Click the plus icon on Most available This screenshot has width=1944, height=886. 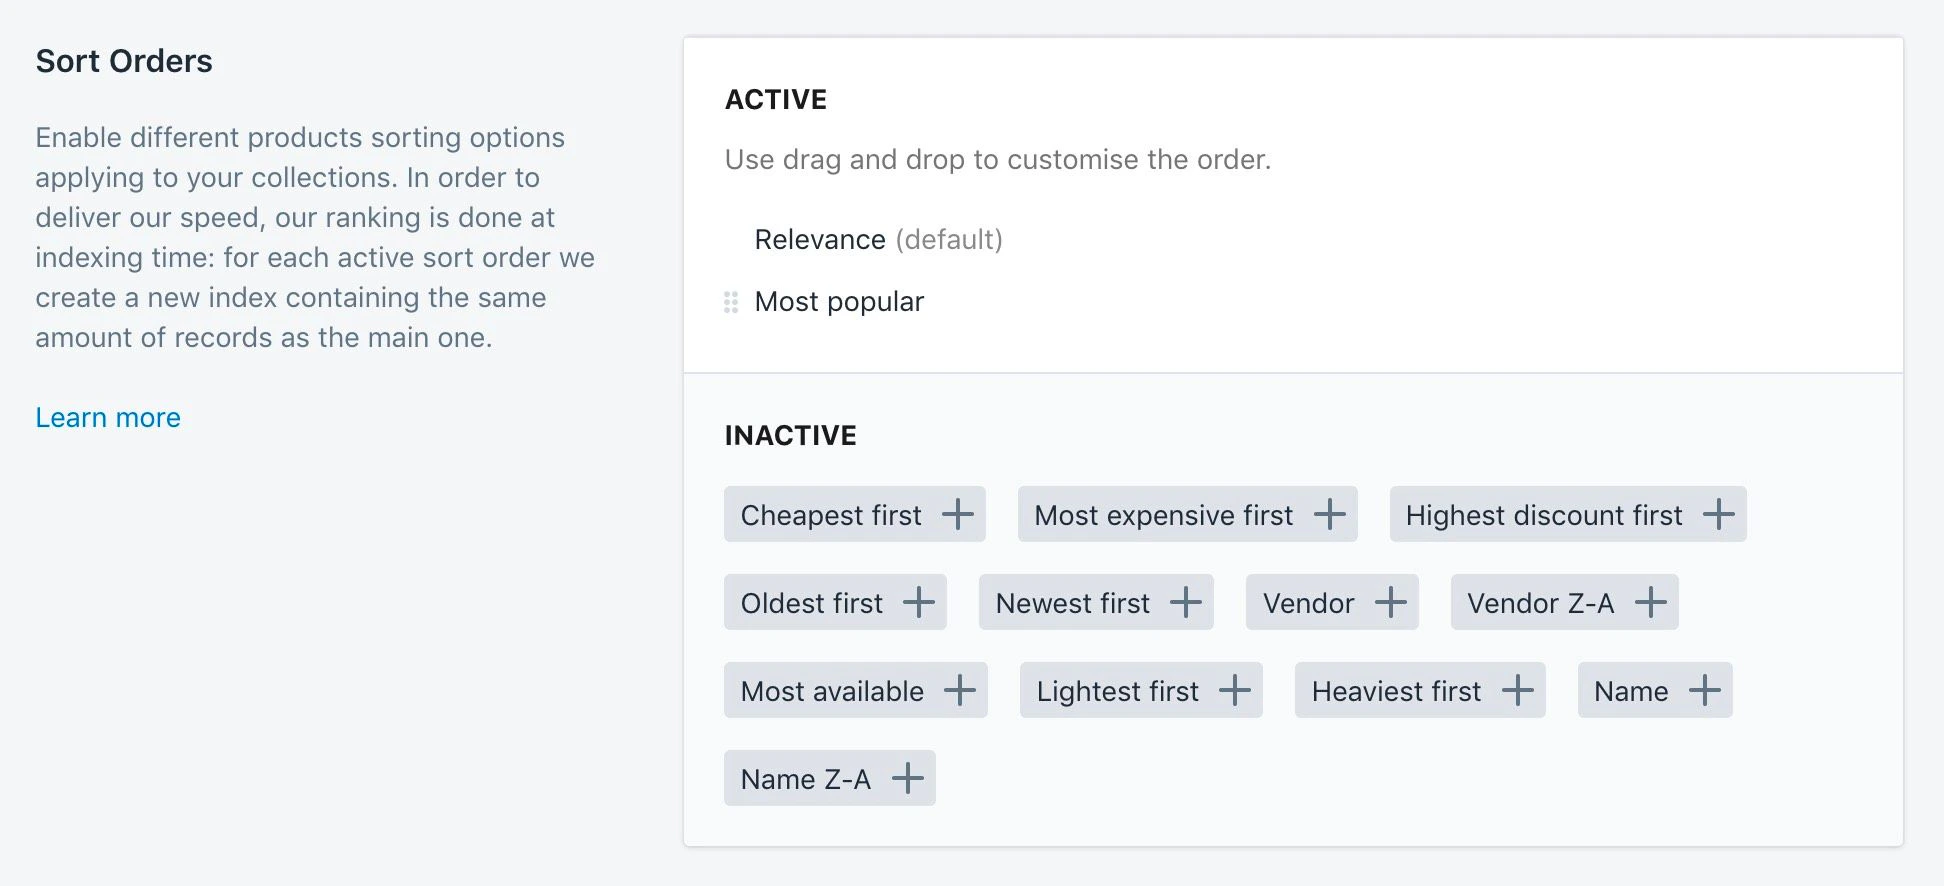[961, 690]
